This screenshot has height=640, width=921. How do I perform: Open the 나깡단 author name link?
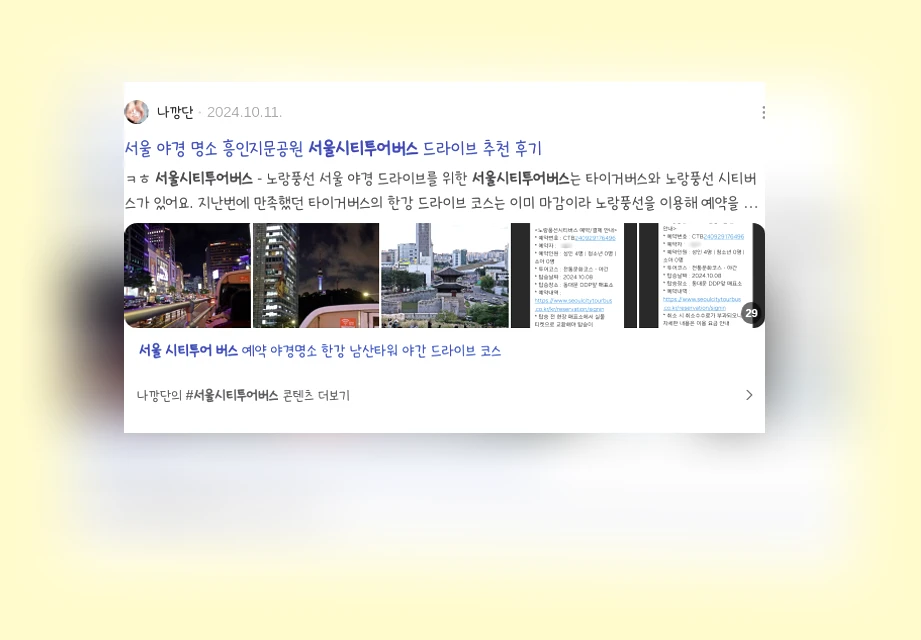tap(175, 112)
